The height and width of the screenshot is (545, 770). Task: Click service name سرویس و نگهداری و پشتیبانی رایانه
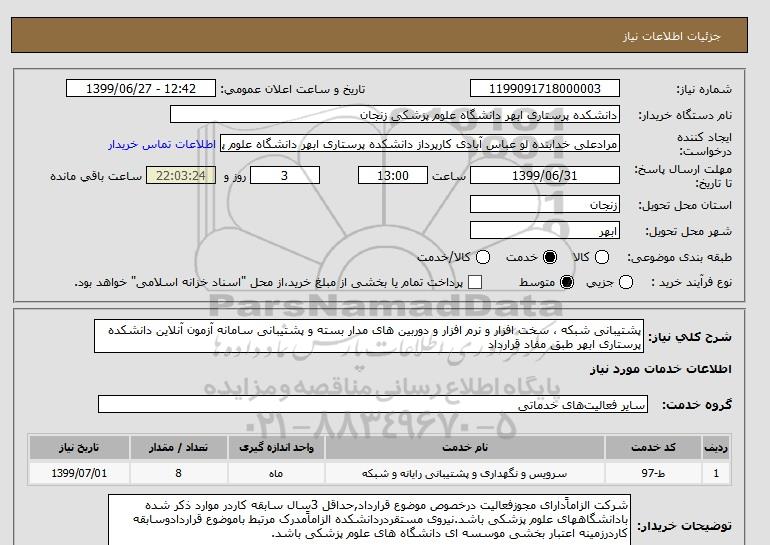pyautogui.click(x=465, y=473)
